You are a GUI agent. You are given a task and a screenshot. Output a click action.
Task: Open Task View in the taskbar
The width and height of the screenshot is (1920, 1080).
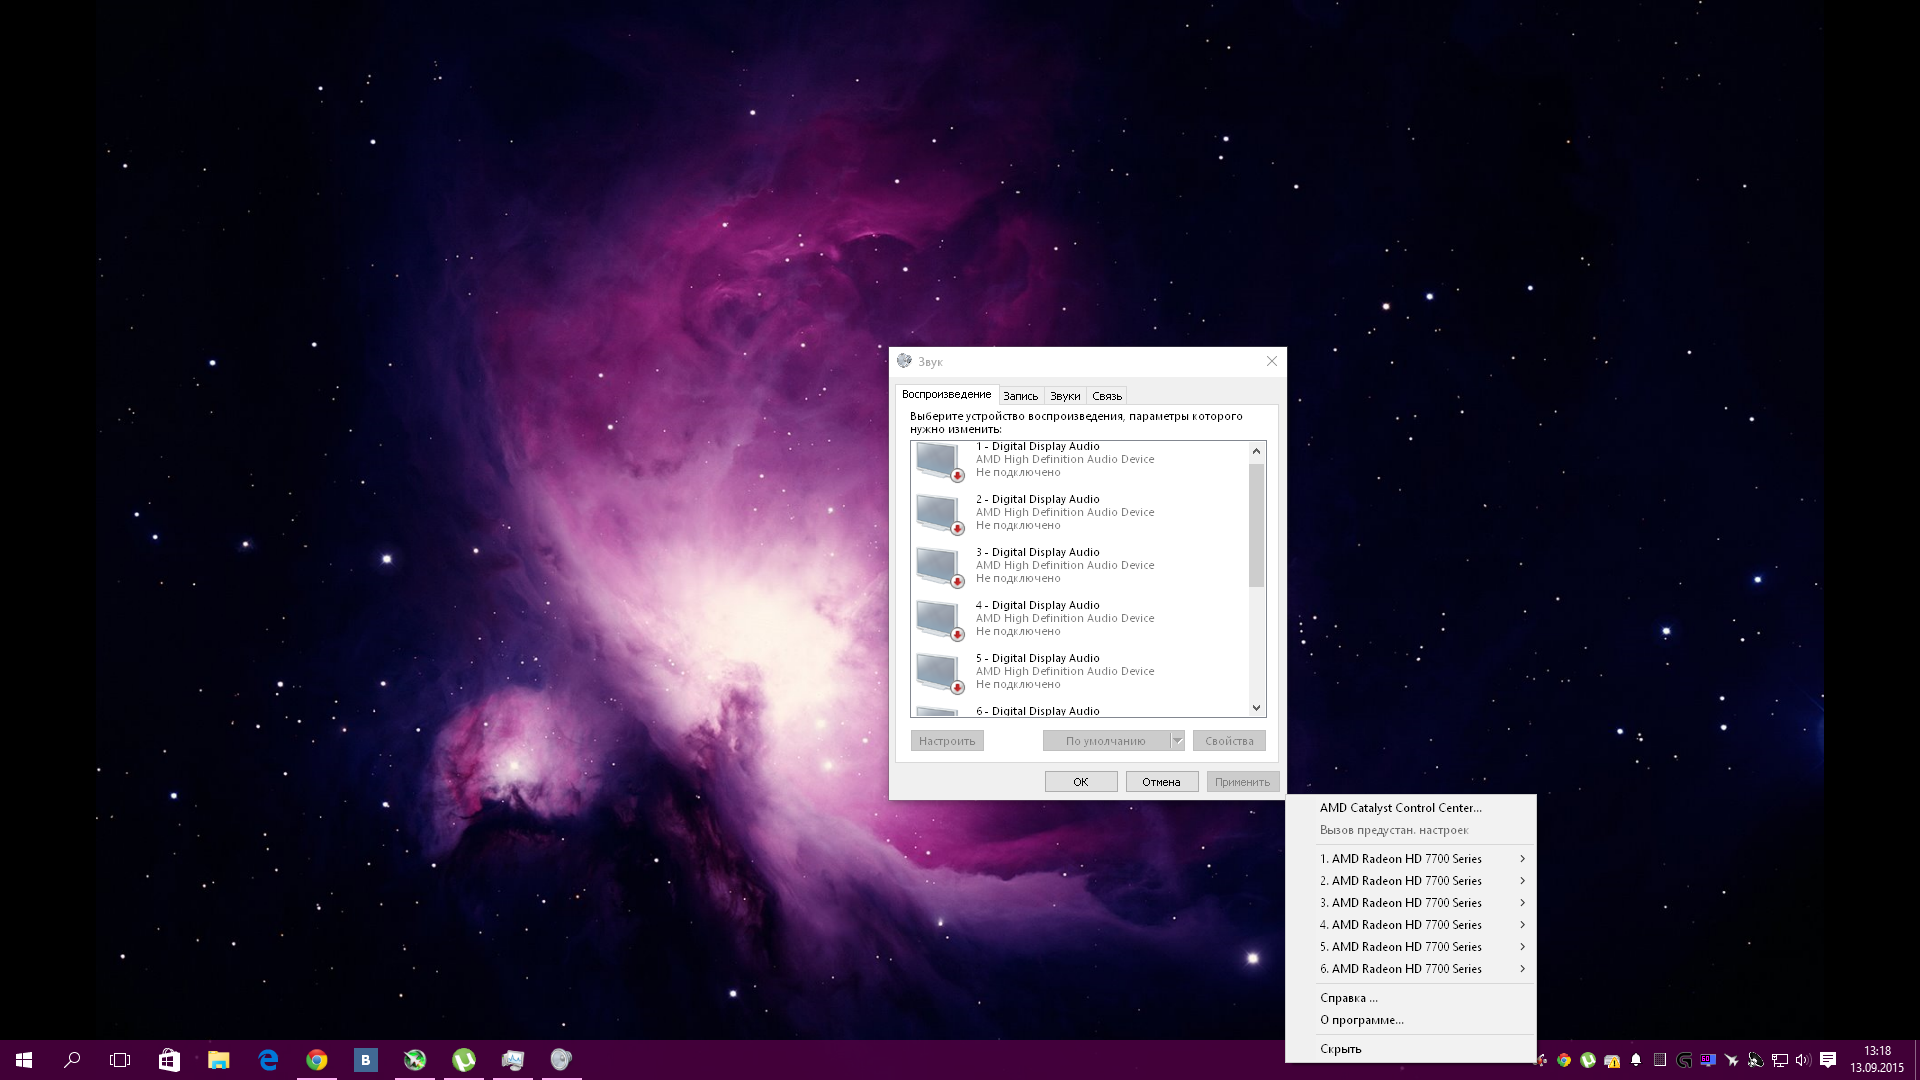(x=120, y=1060)
